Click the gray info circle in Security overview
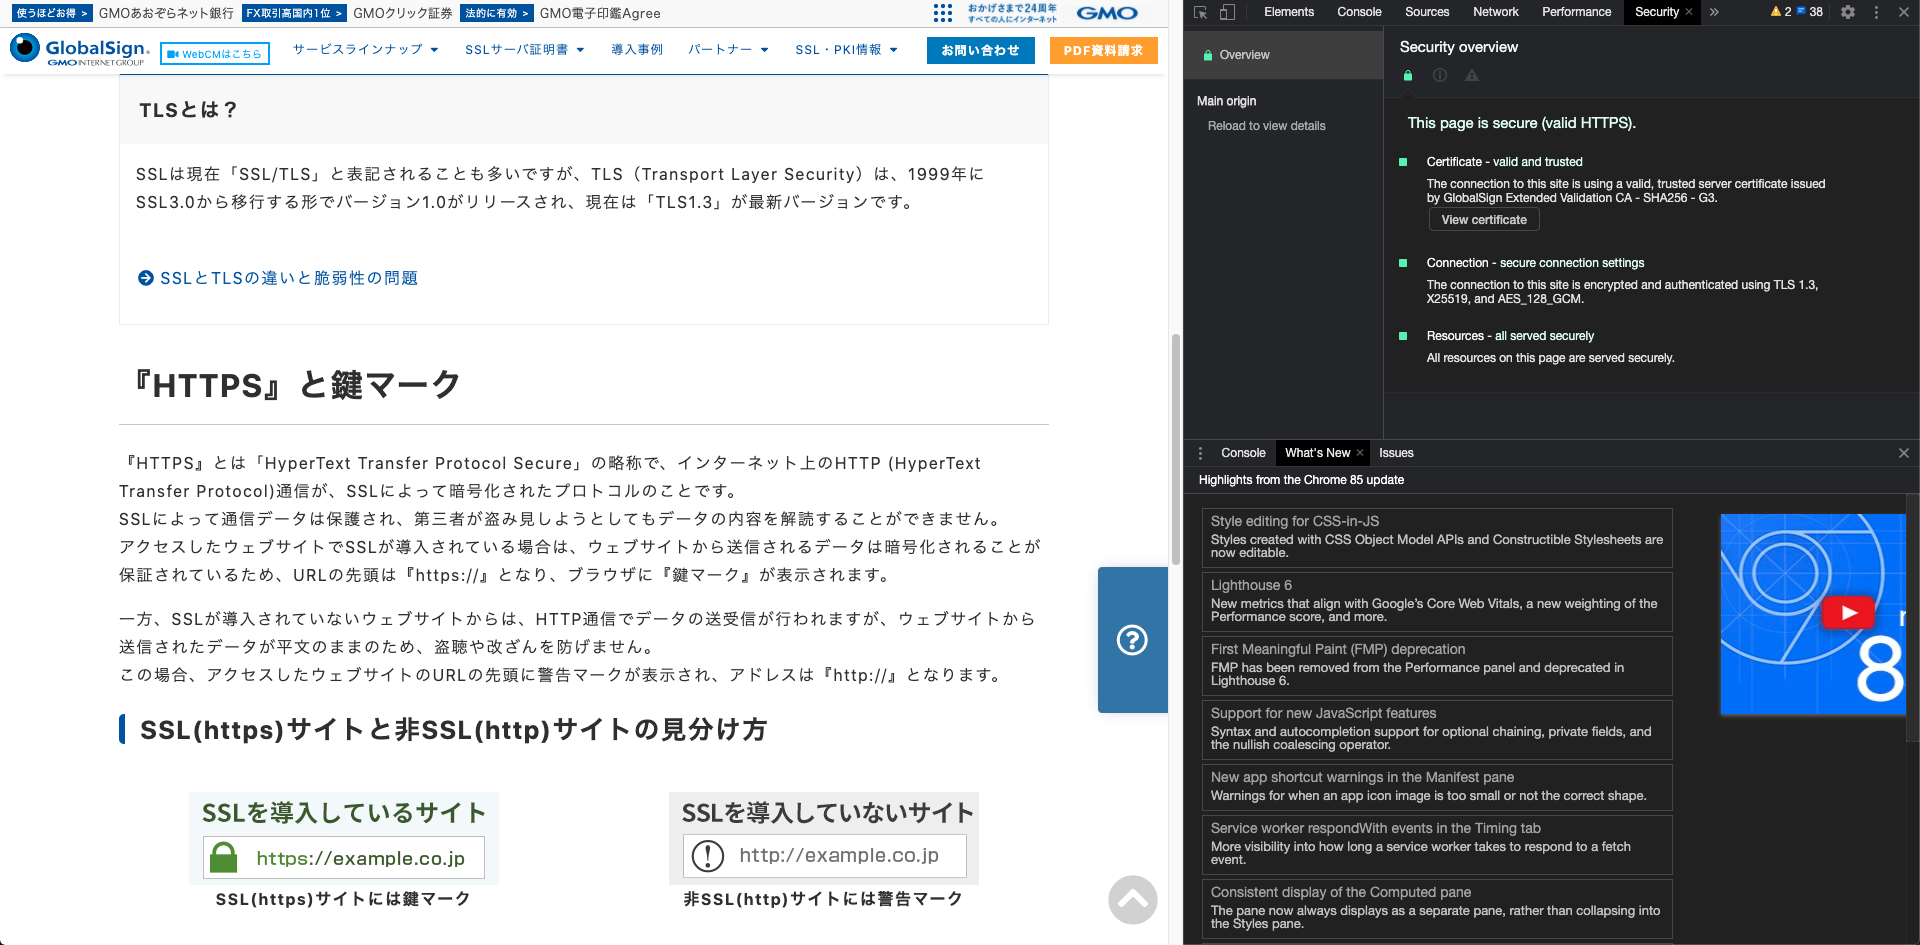The width and height of the screenshot is (1920, 945). point(1440,75)
